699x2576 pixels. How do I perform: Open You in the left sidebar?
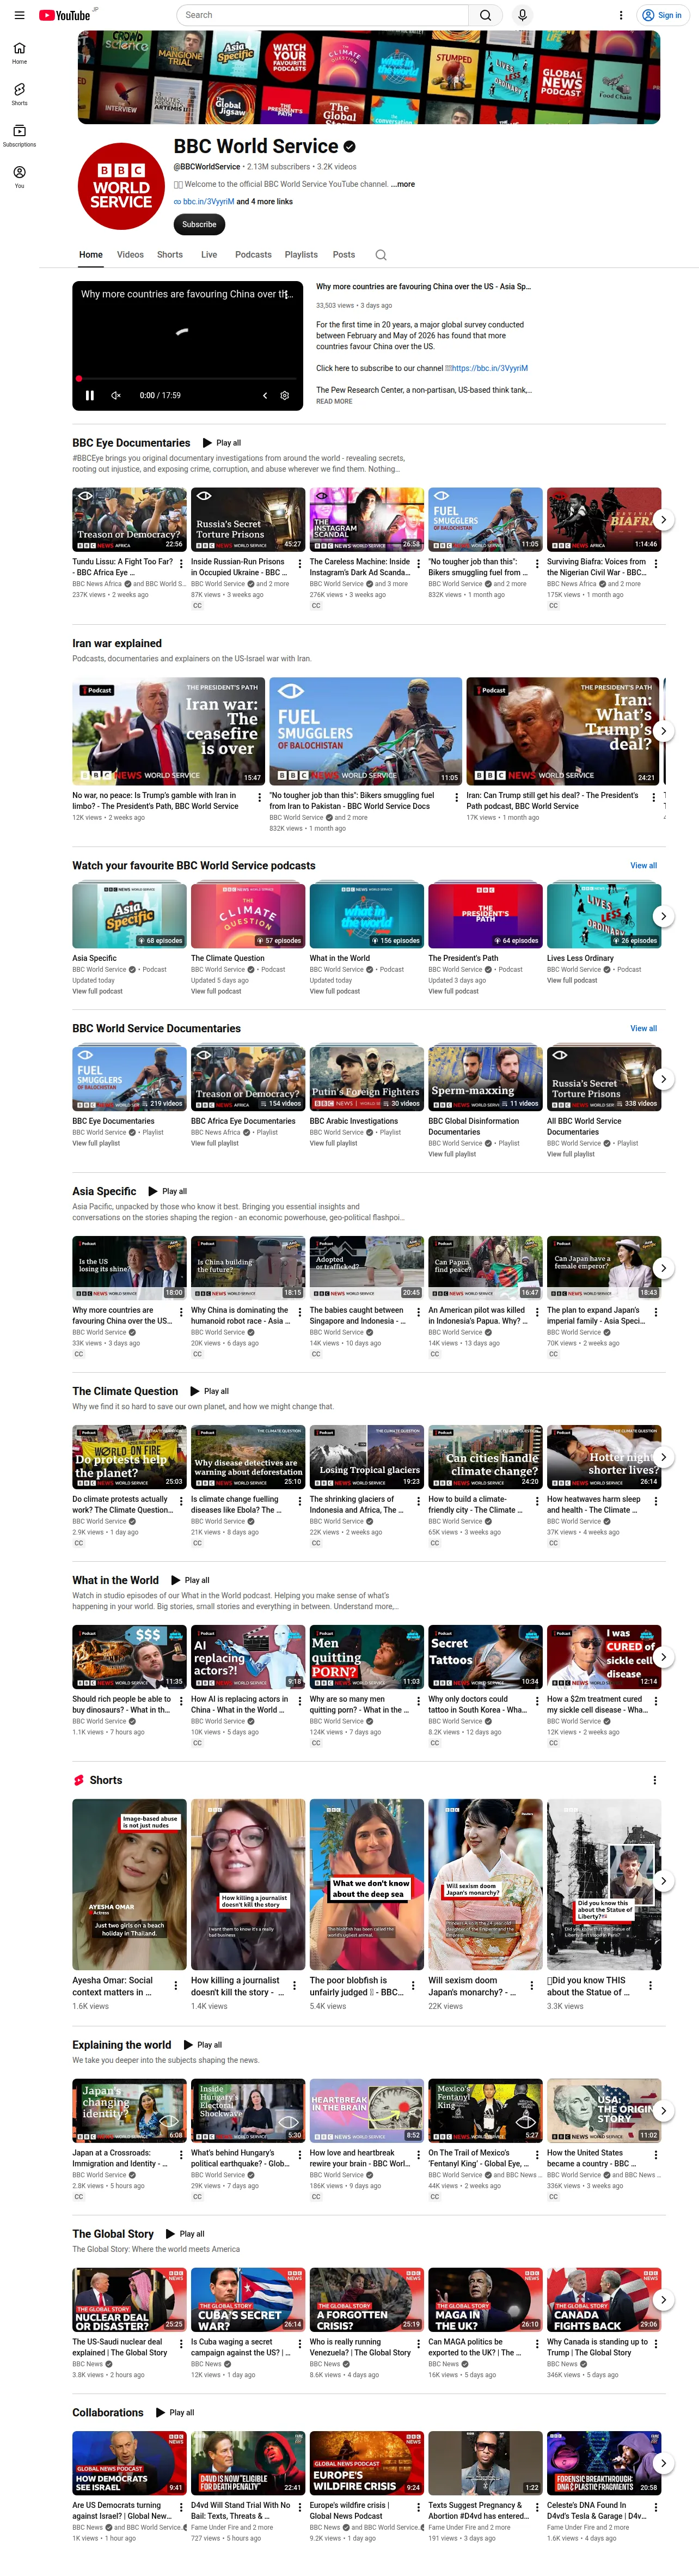click(x=19, y=177)
